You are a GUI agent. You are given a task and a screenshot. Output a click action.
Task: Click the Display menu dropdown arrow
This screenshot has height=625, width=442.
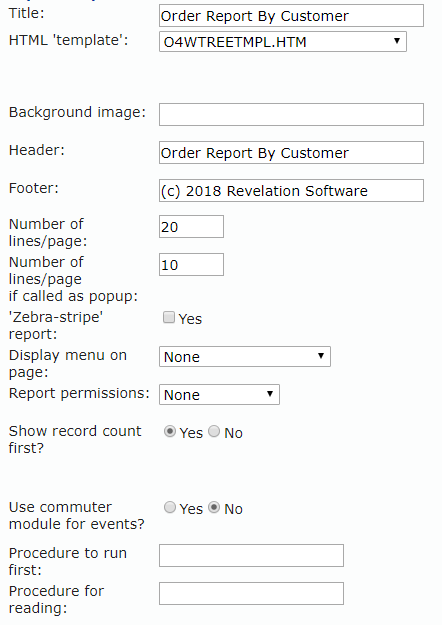coord(321,356)
